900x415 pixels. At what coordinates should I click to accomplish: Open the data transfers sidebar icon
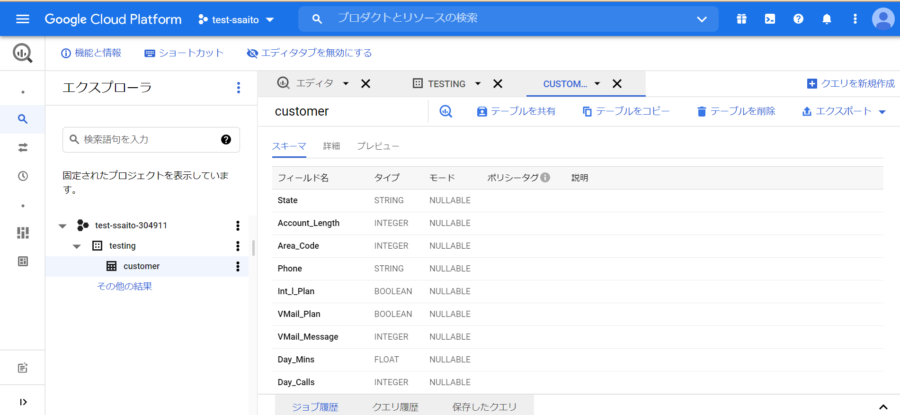(22, 148)
